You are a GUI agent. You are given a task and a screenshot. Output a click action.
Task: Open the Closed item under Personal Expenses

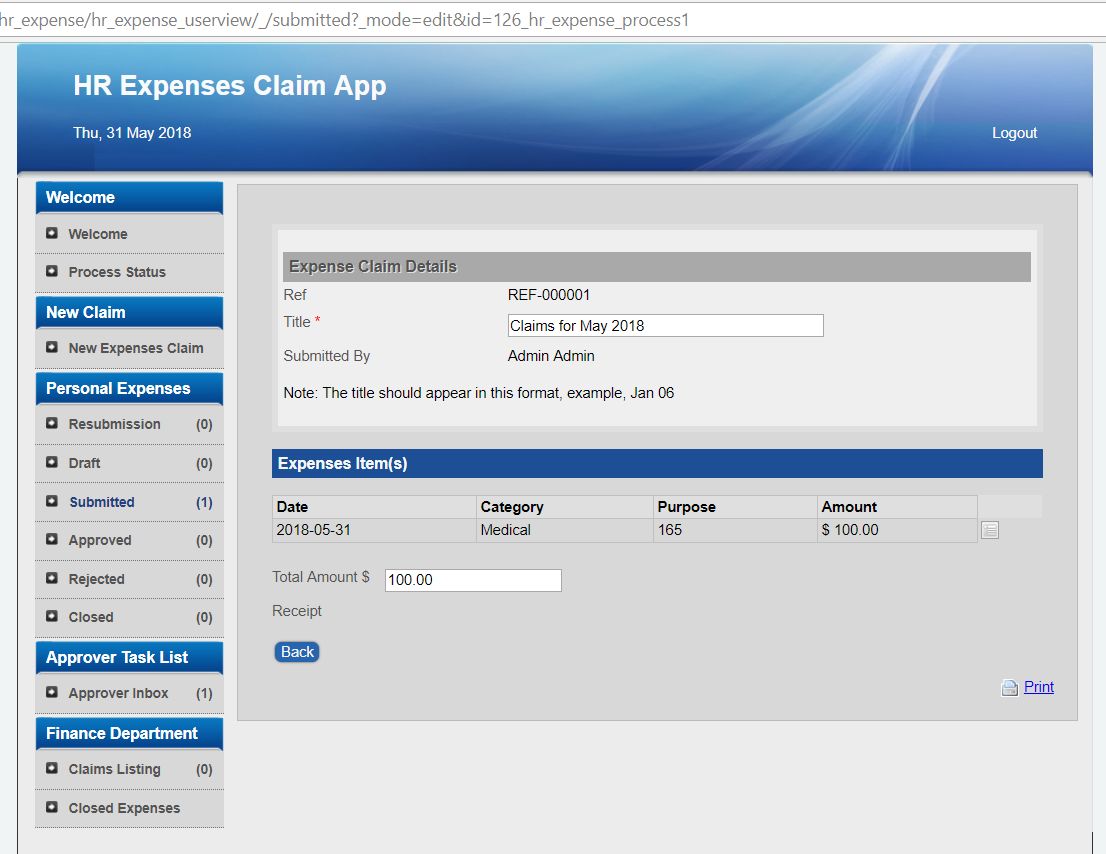(91, 617)
